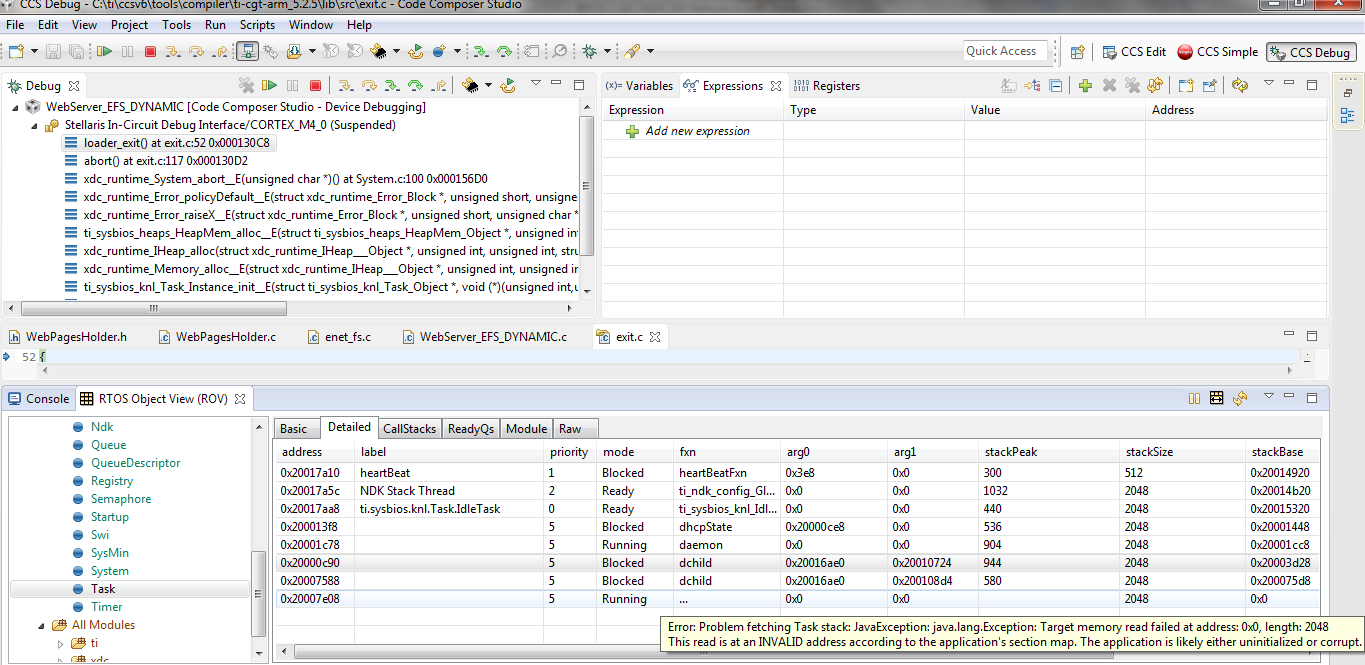Resume program execution in the Debug toolbar

point(268,86)
